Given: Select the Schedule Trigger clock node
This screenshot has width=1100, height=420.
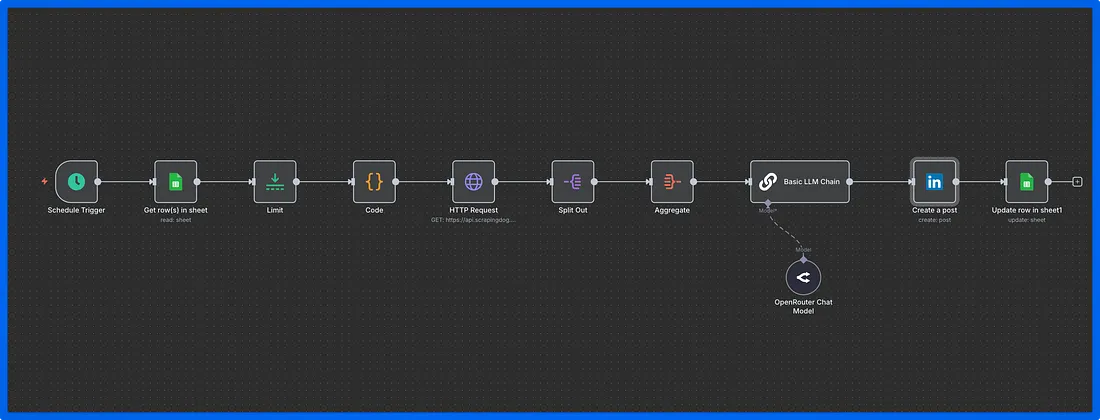Looking at the screenshot, I should point(76,182).
